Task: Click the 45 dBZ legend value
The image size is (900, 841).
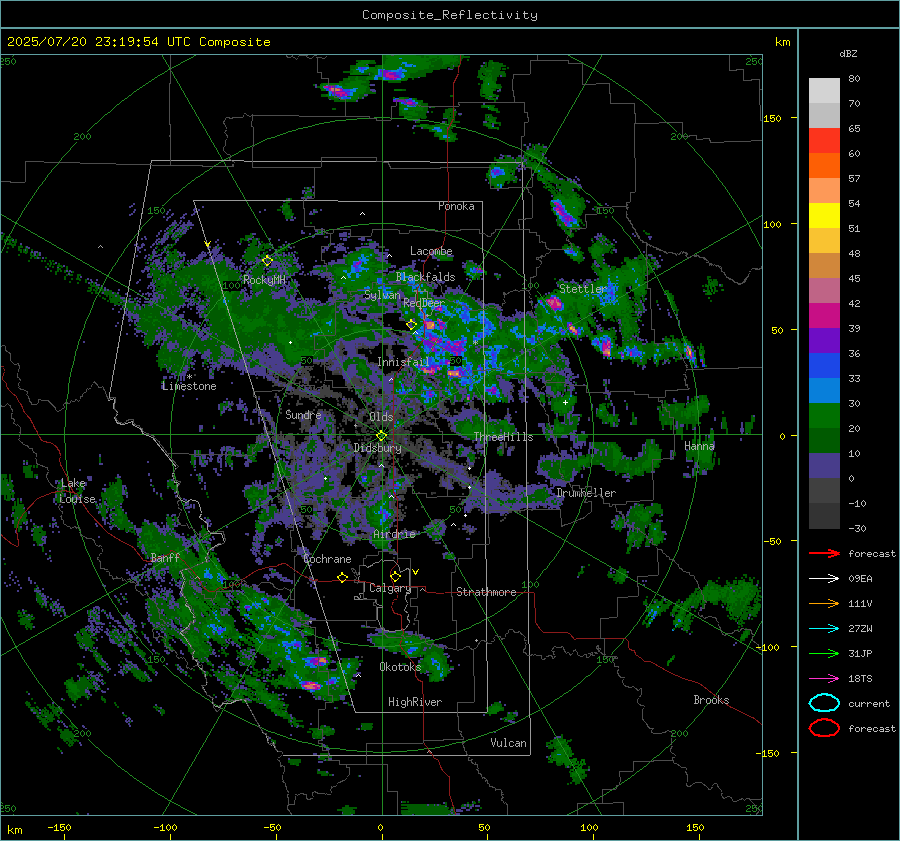Action: click(x=854, y=278)
